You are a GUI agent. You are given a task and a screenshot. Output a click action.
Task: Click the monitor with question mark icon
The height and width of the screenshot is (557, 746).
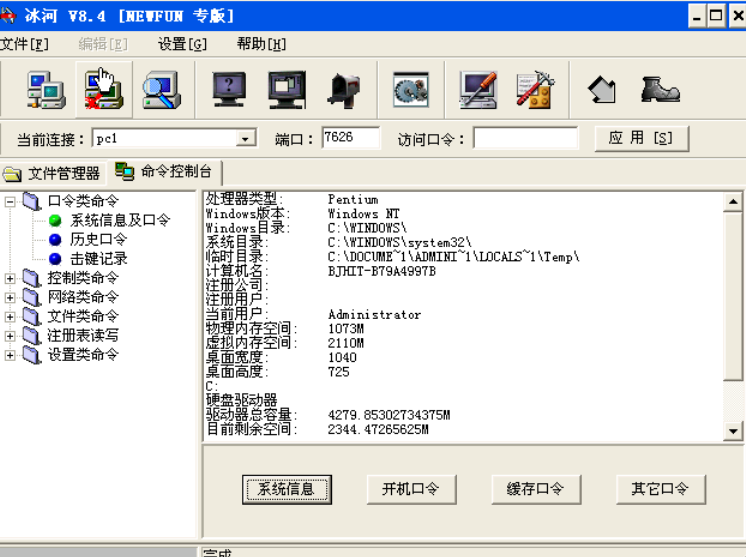229,90
